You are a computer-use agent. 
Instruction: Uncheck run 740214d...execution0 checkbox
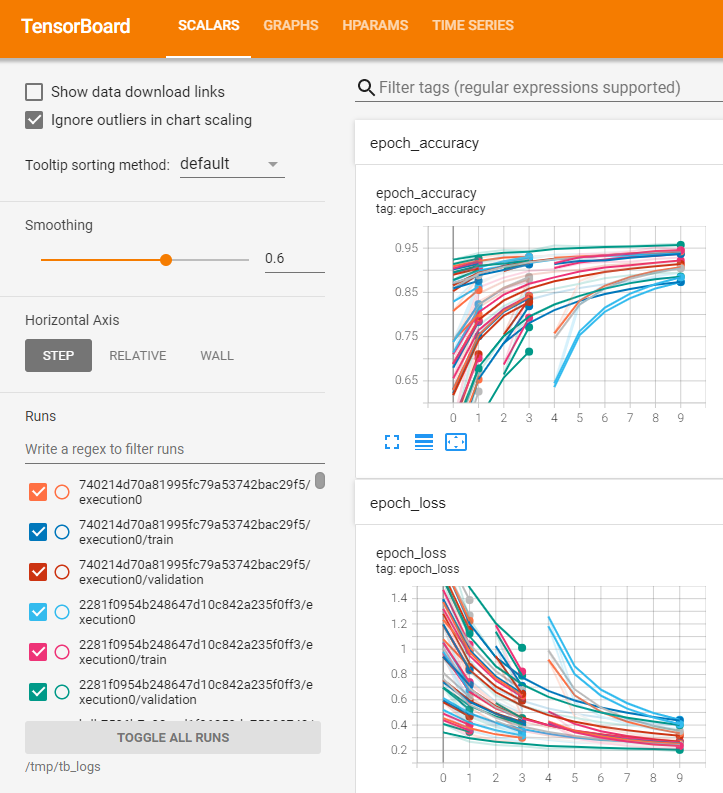(38, 492)
